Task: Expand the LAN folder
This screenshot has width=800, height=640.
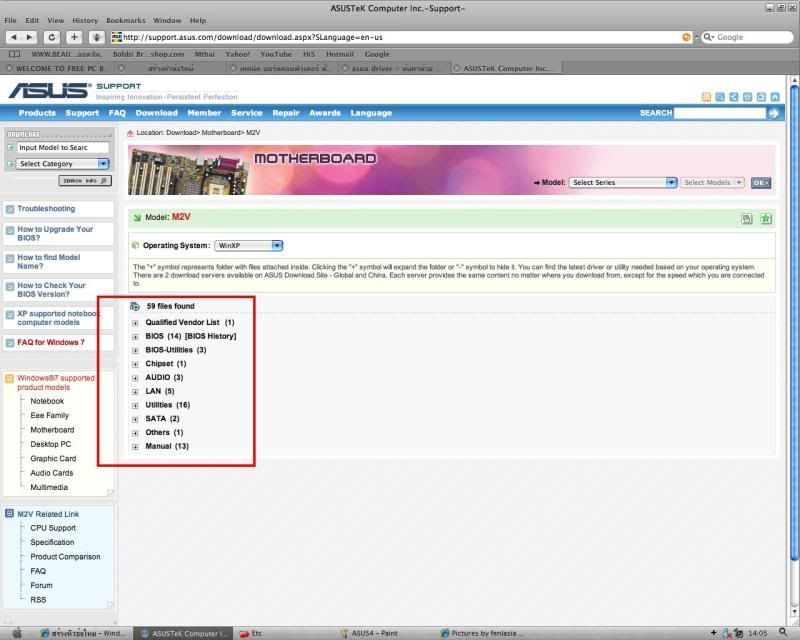Action: pos(135,392)
